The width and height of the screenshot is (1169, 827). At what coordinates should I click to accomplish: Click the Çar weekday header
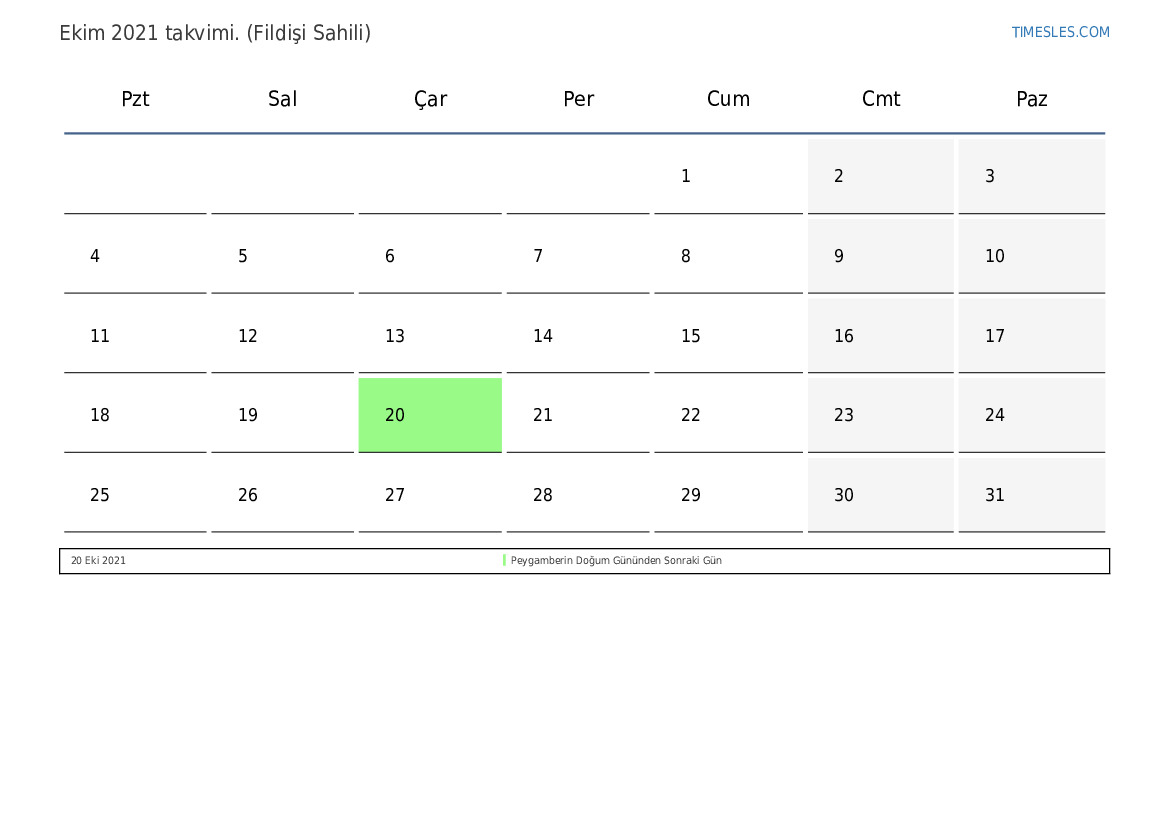430,99
